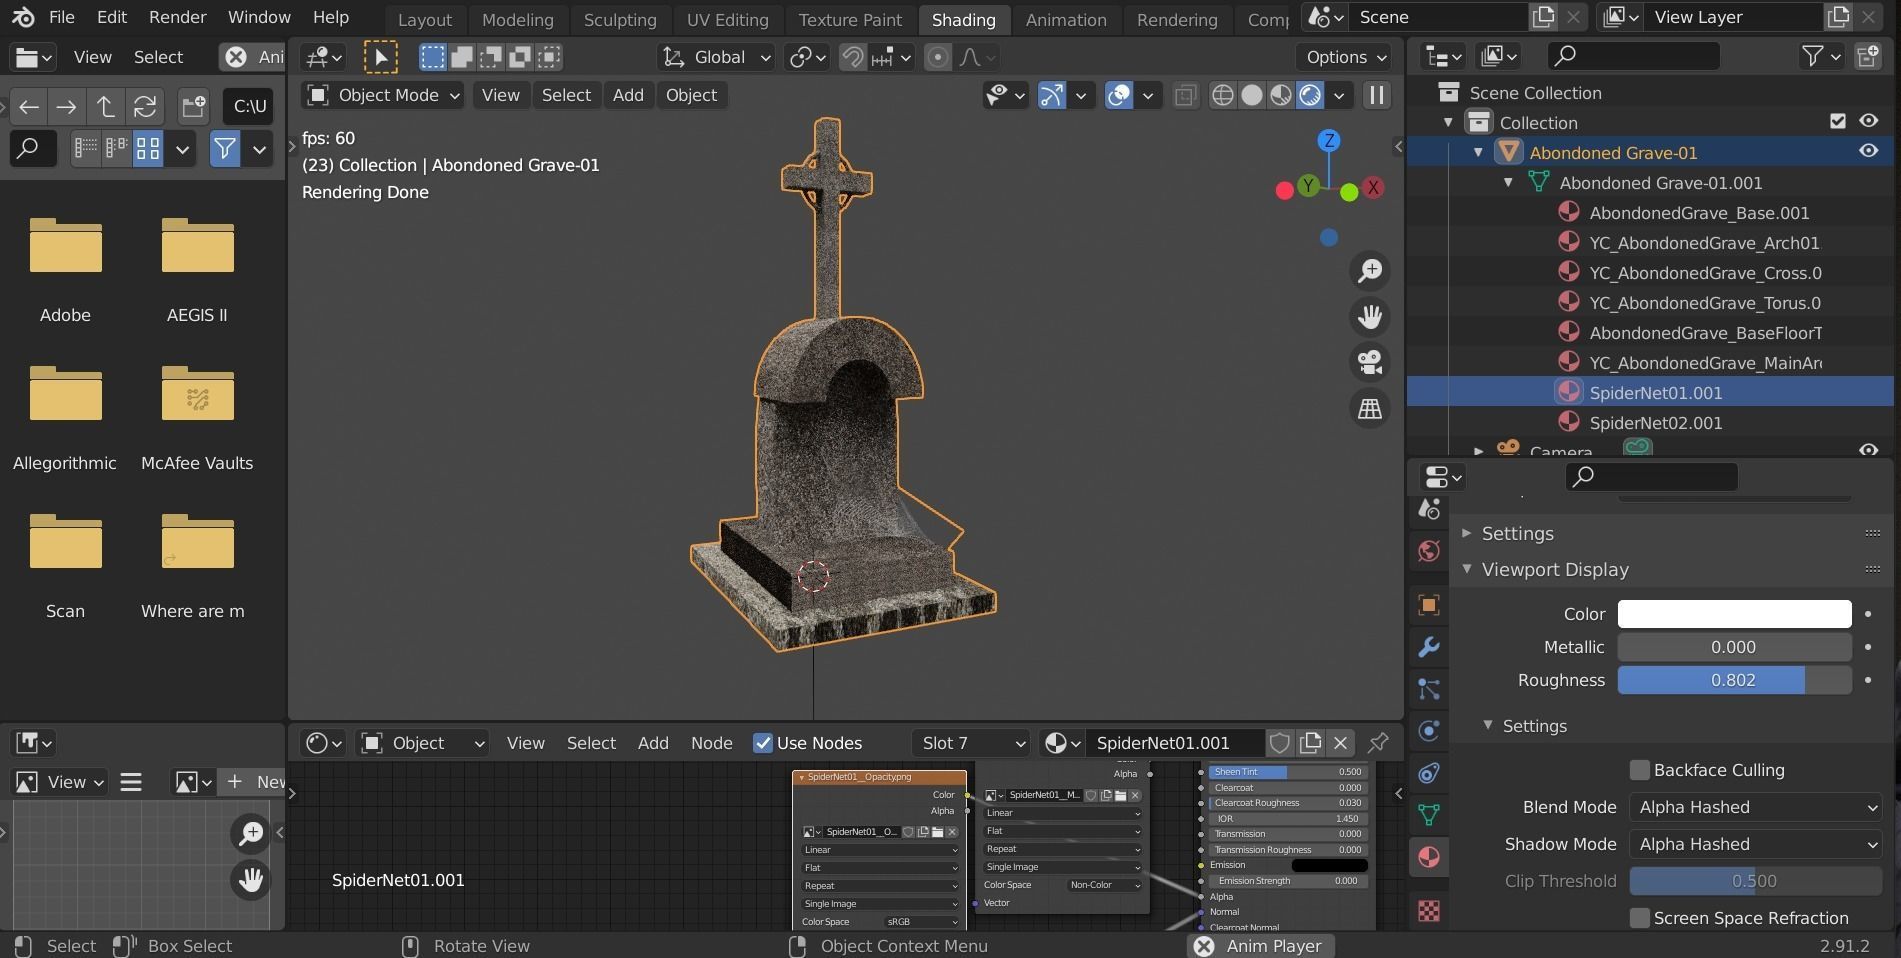Toggle proportional editing button
The image size is (1901, 958).
coord(937,57)
